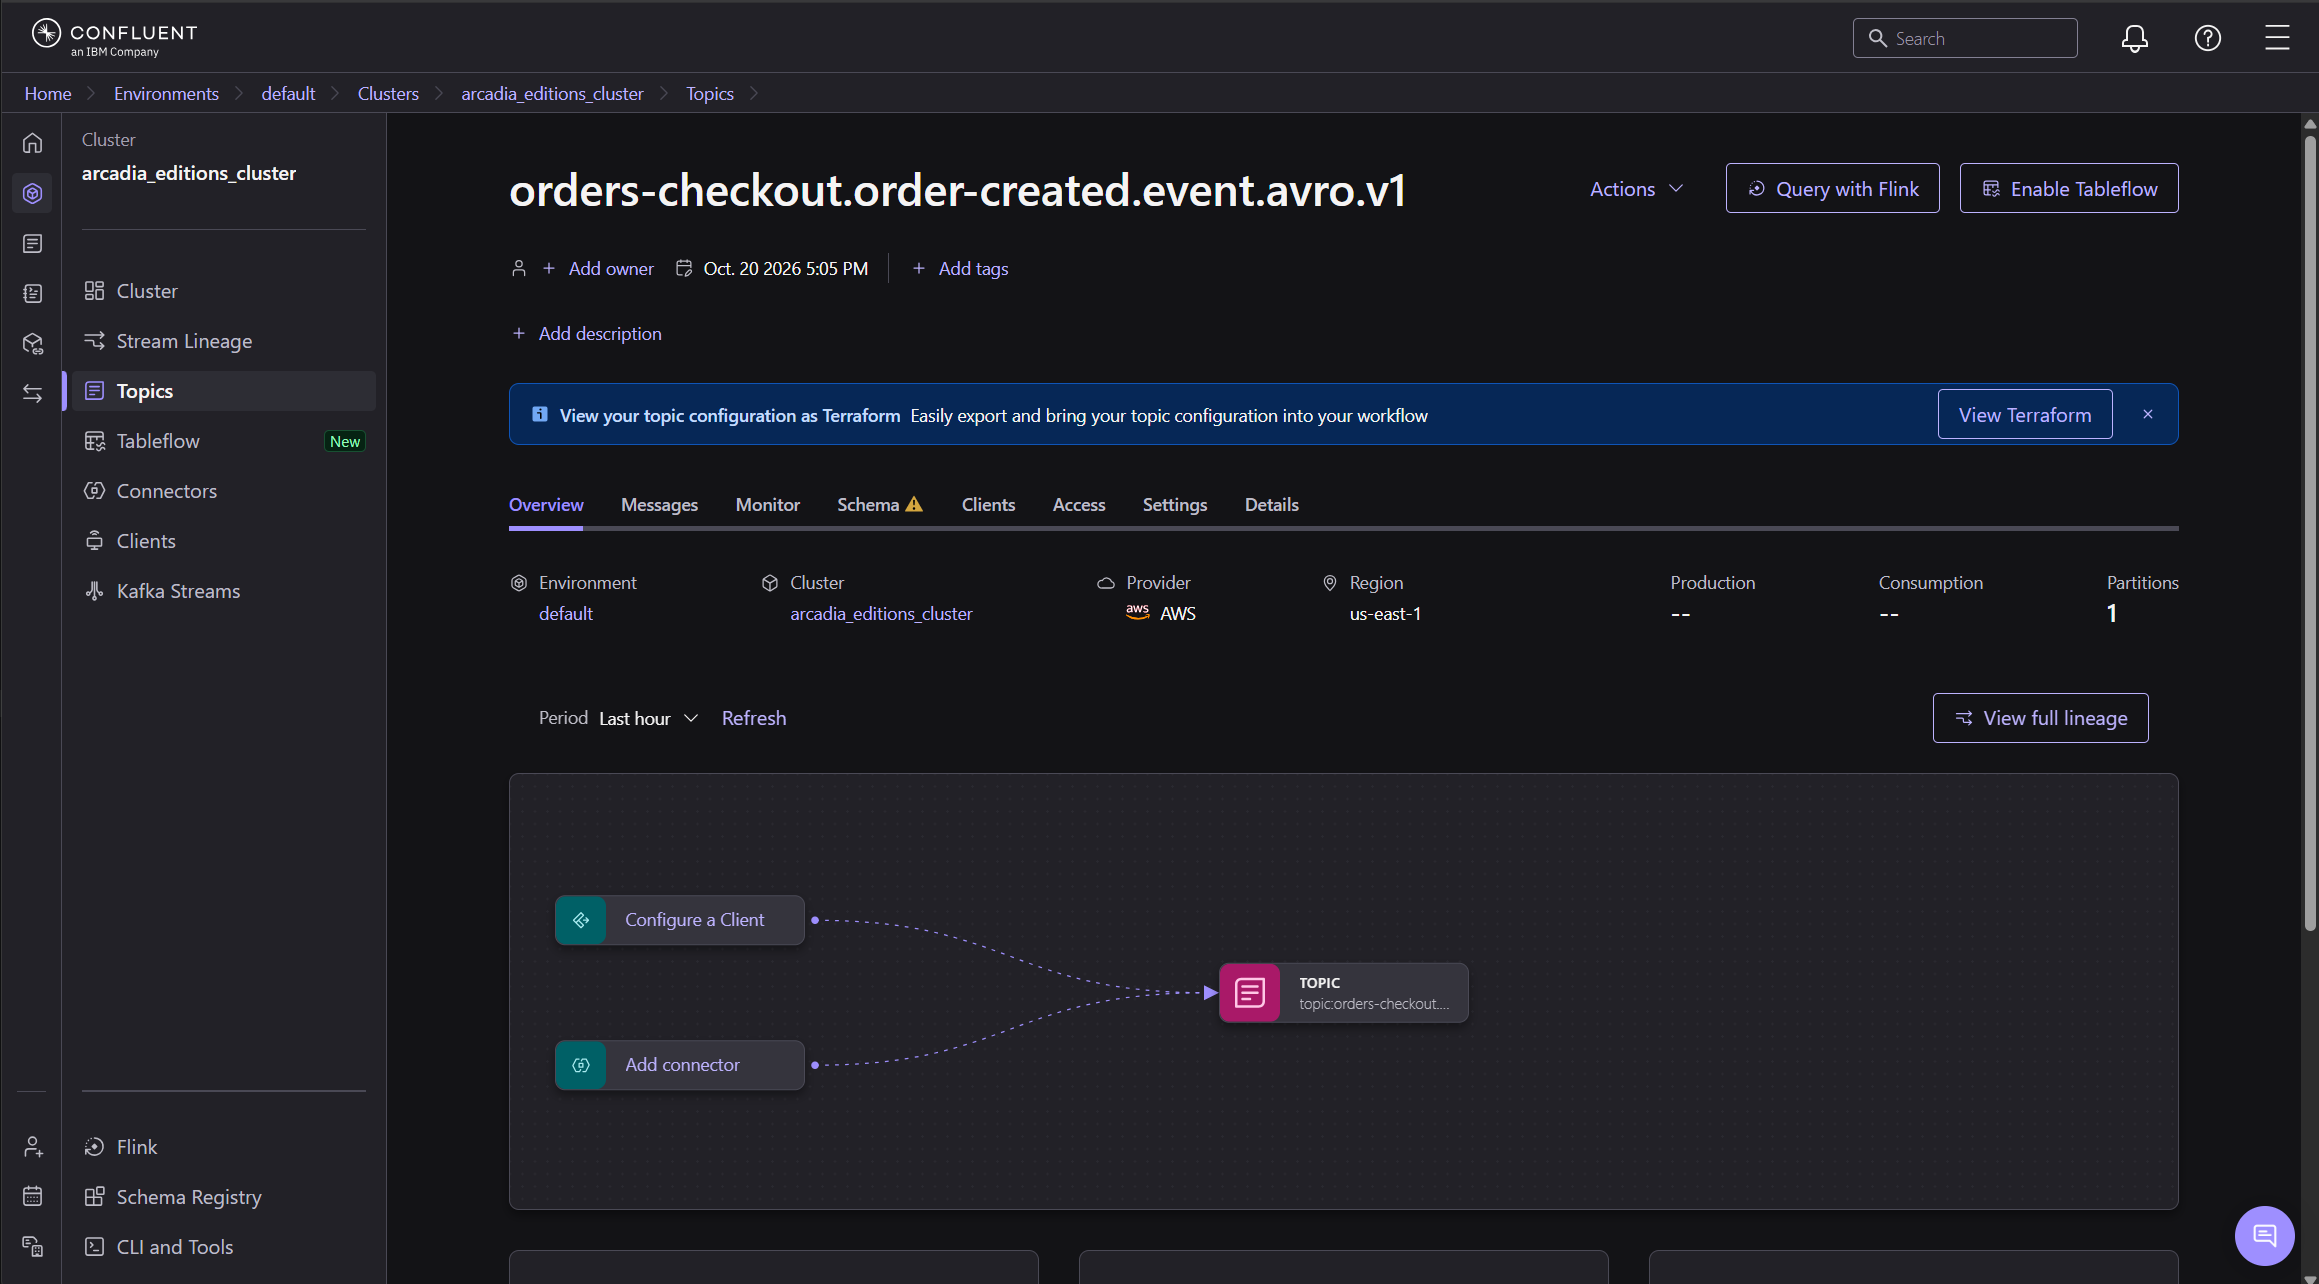Click the Add connector node icon

[581, 1065]
